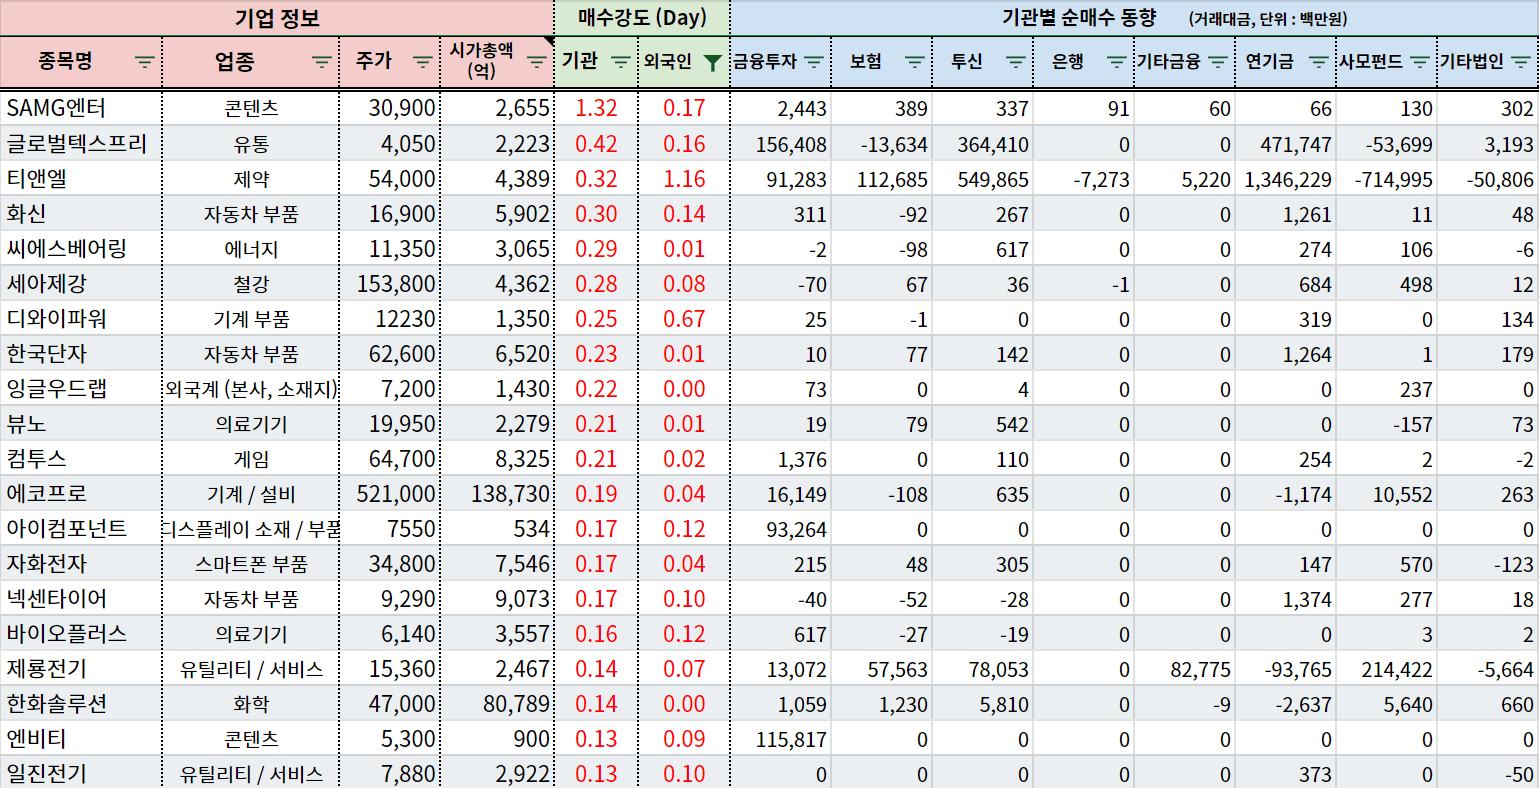
Task: Open the 업종 column filter dropdown
Action: [321, 62]
